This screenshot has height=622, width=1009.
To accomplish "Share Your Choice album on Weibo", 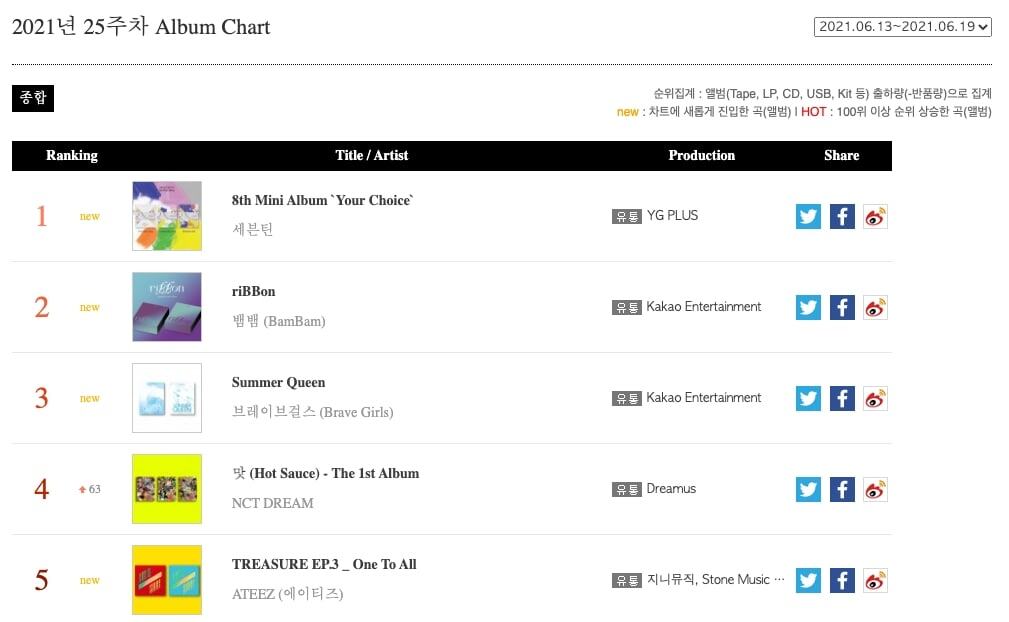I will coord(875,216).
